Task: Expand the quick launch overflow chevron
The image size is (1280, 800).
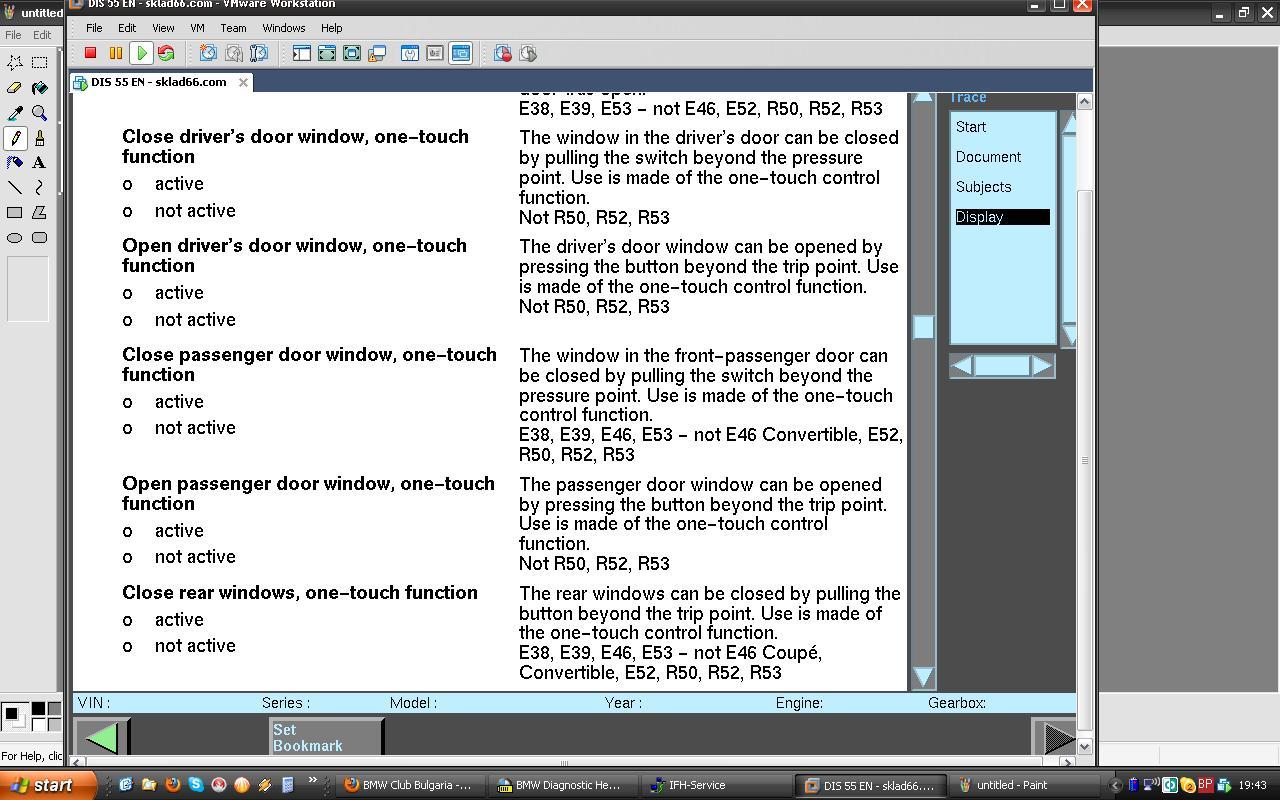Action: point(312,780)
